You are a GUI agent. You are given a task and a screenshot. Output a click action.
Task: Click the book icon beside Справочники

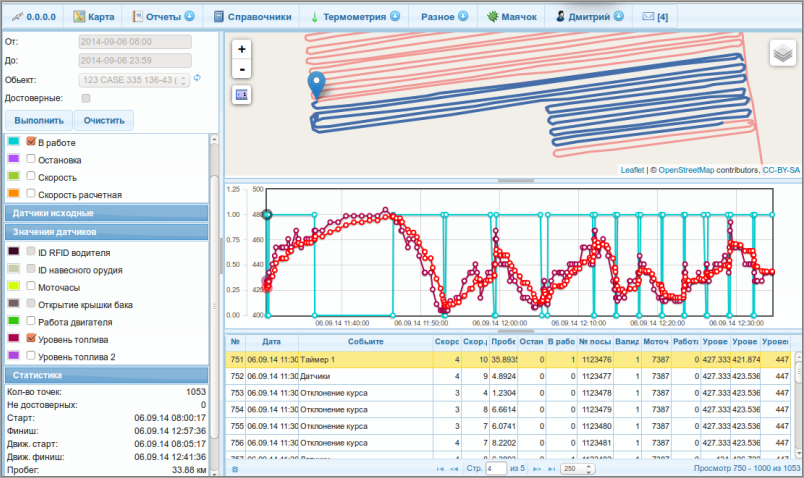[x=218, y=16]
